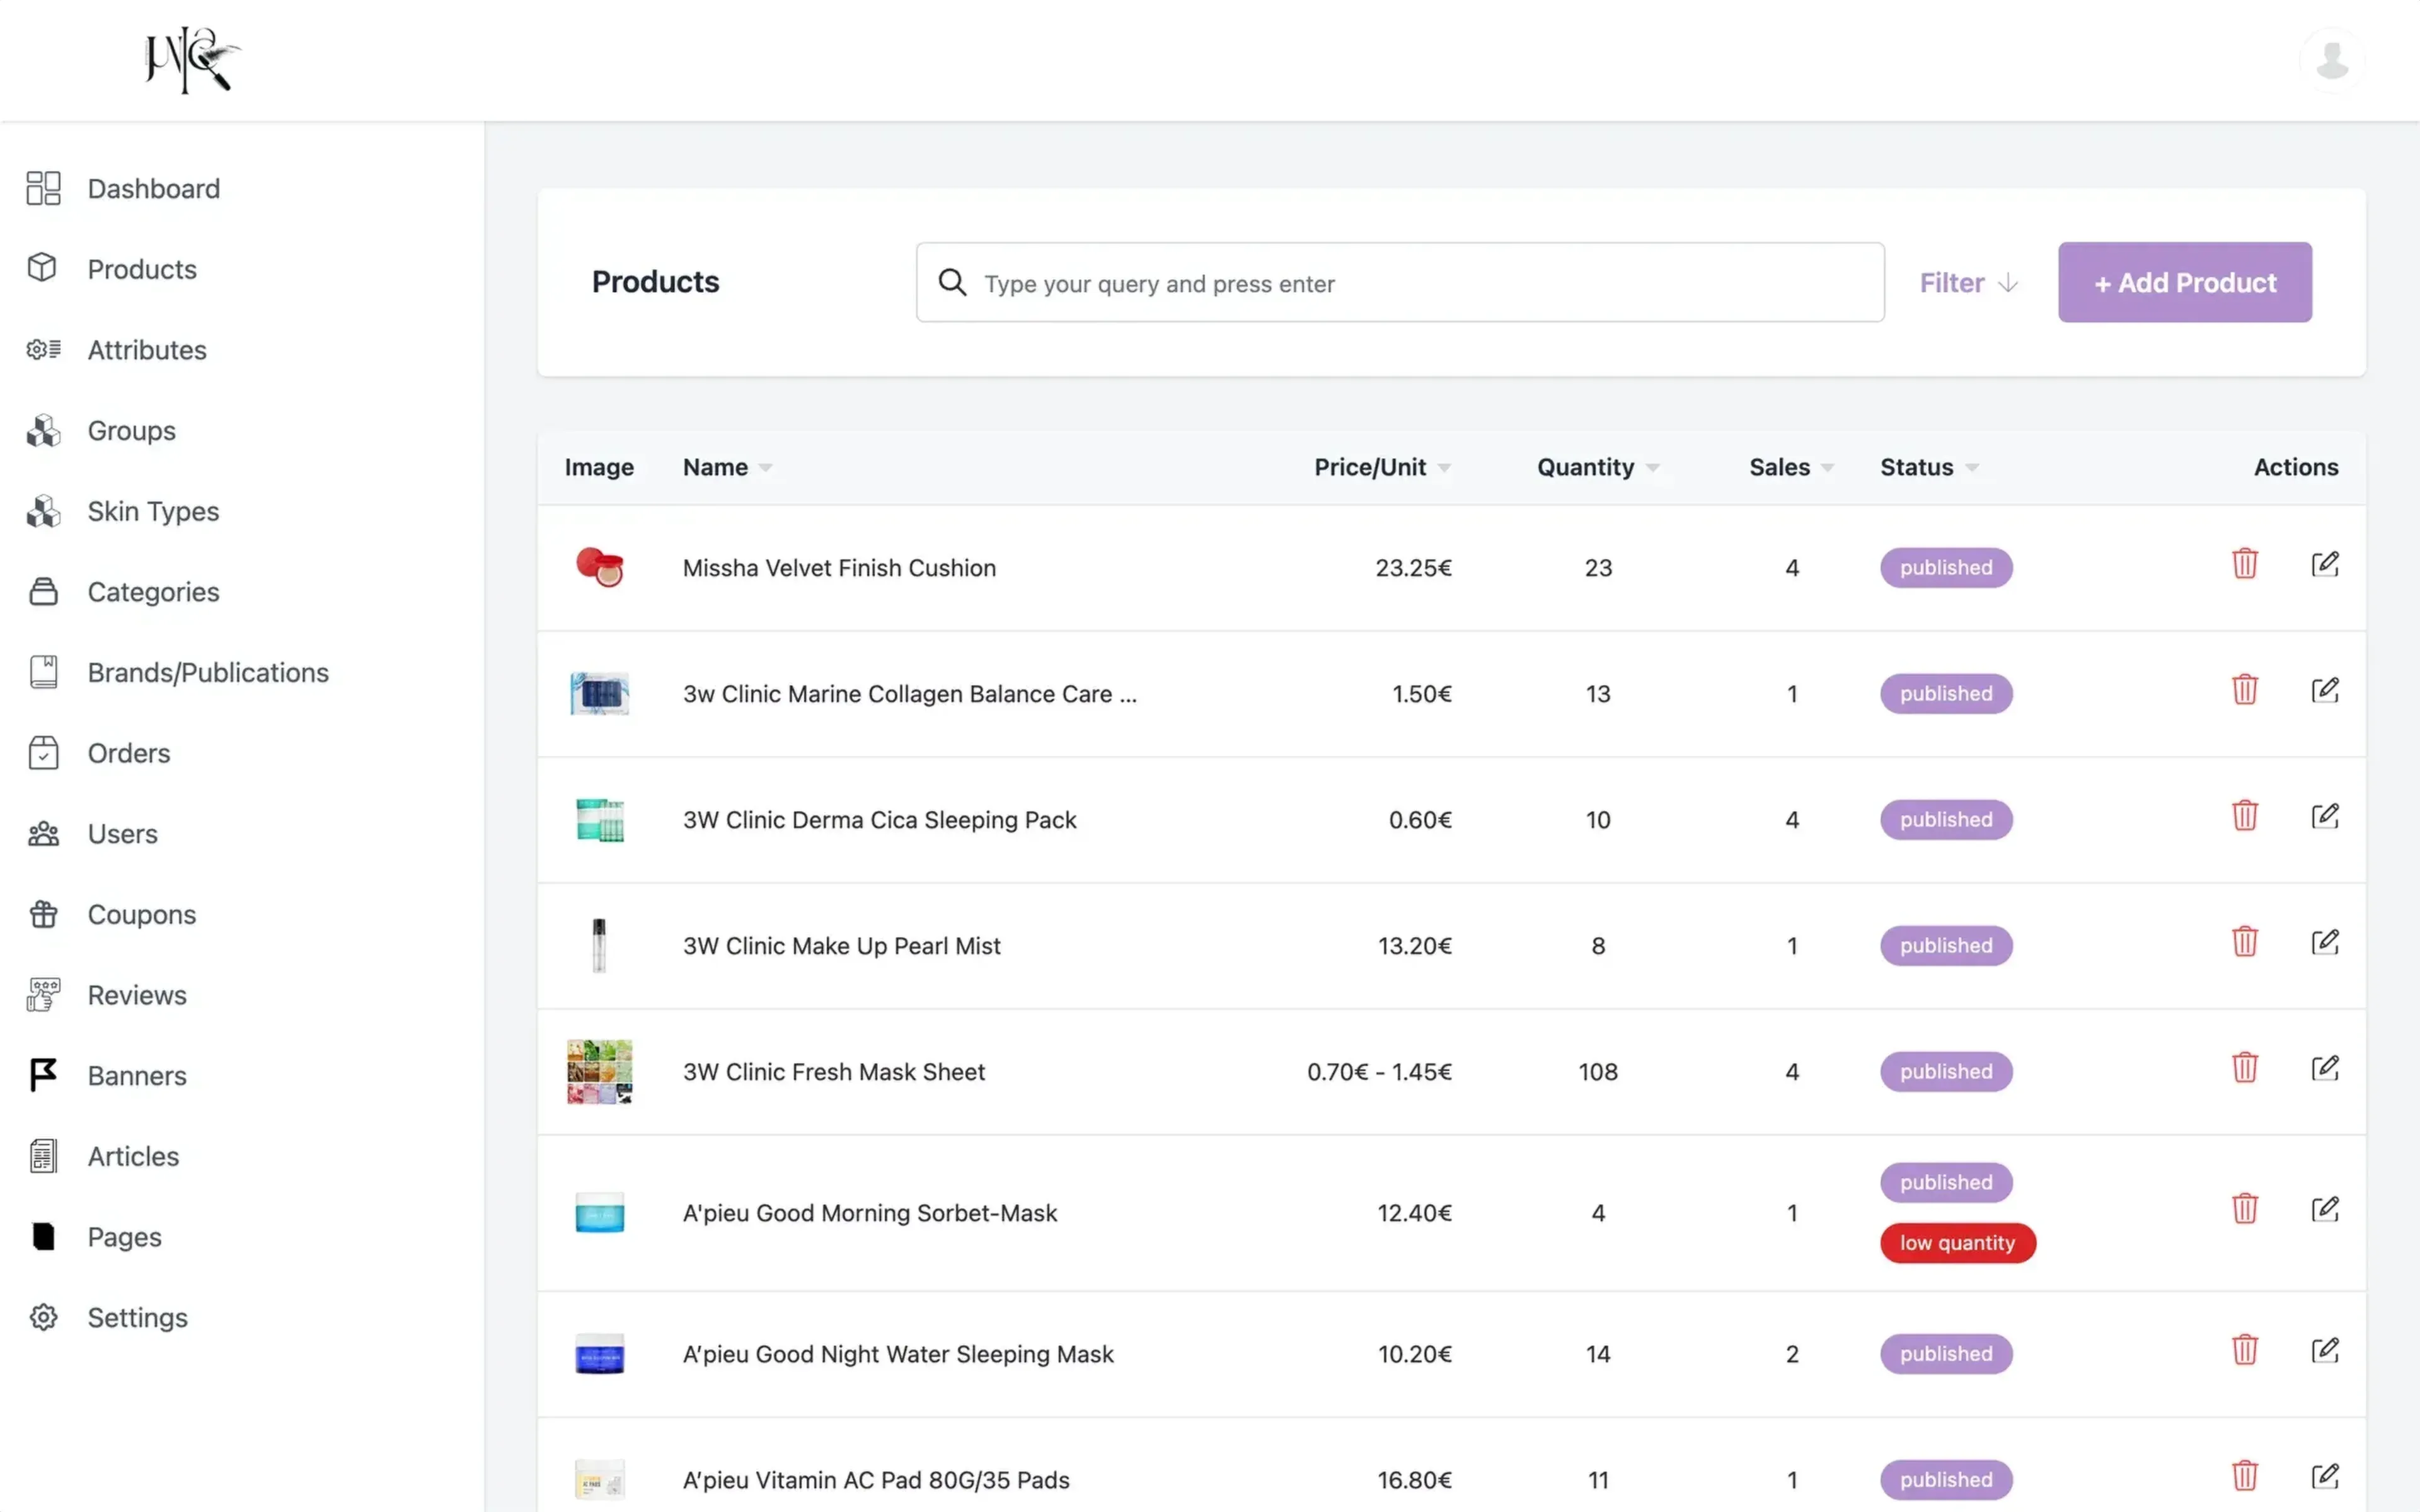Delete A'pieu Good Morning Sorbet-Mask
The width and height of the screenshot is (2420, 1512).
coord(2244,1209)
